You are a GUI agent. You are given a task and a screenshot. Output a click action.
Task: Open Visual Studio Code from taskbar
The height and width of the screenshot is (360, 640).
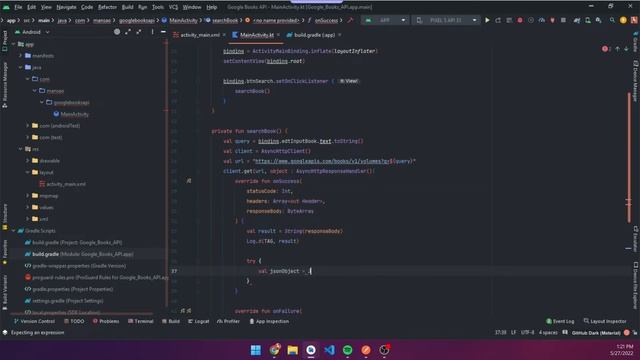coord(329,350)
